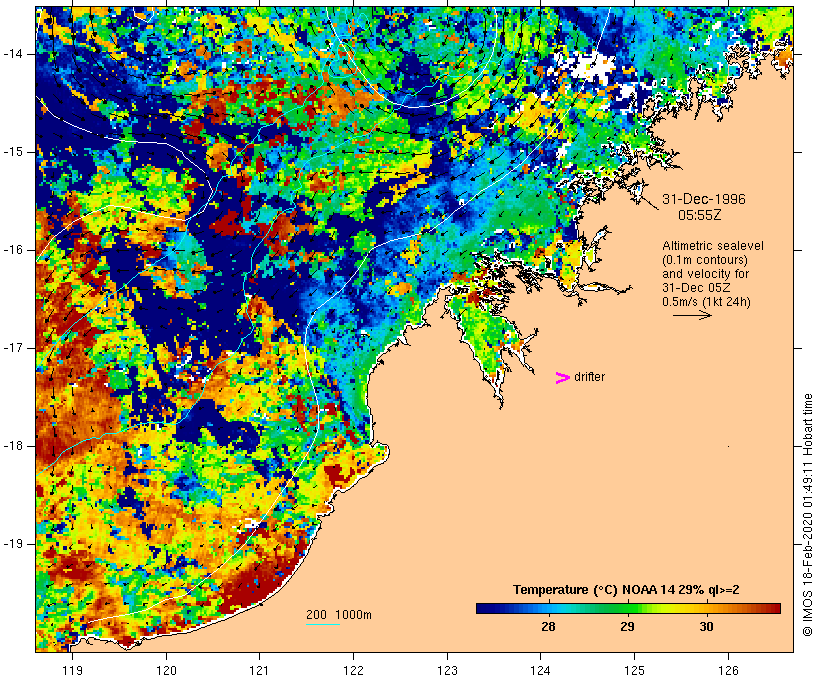Click the longitude label 121
This screenshot has width=820, height=680.
[x=259, y=670]
